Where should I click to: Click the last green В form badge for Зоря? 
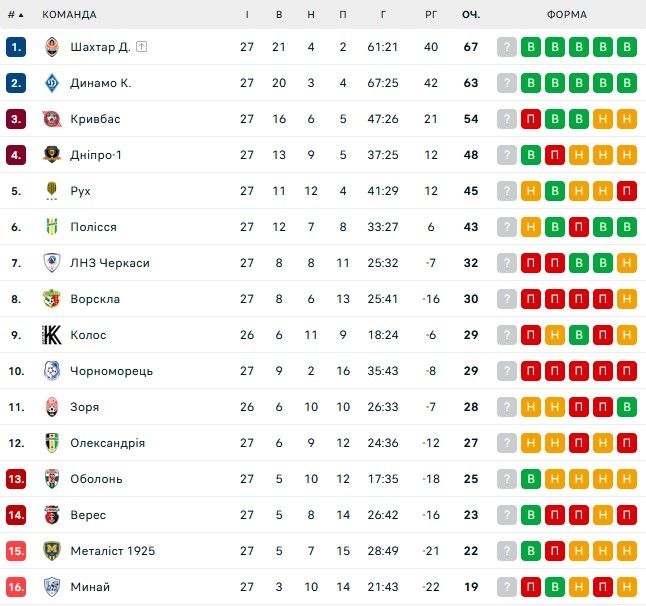(x=627, y=407)
